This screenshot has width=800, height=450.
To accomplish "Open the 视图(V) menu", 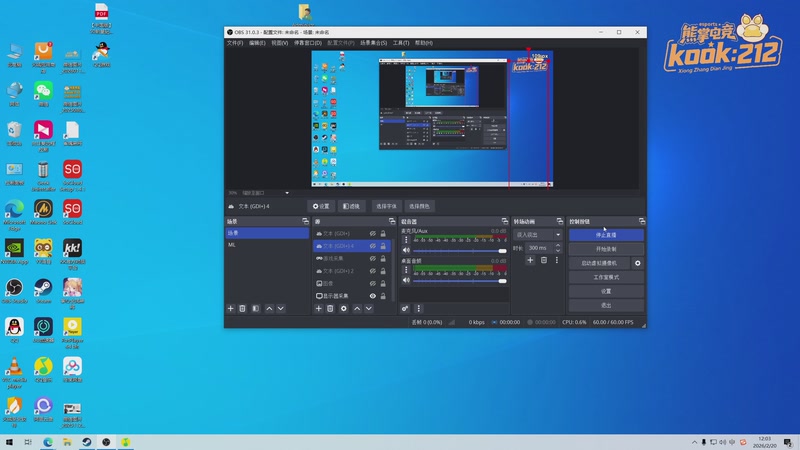I will point(280,43).
